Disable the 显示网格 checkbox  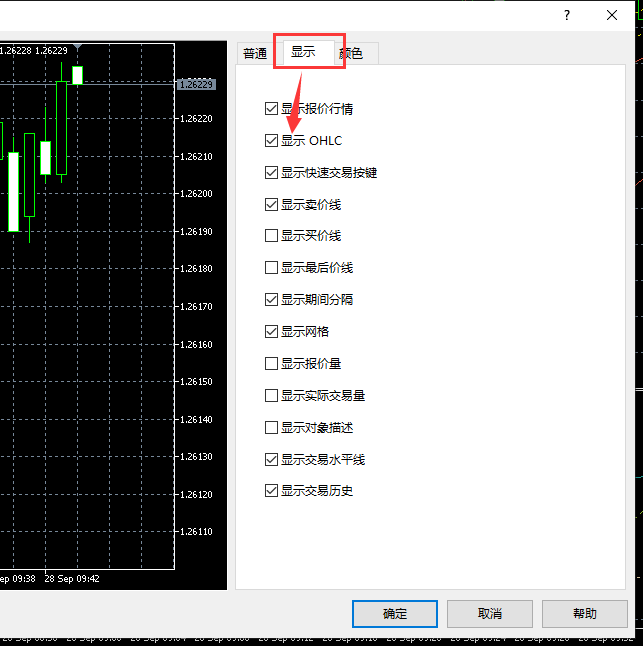[271, 332]
